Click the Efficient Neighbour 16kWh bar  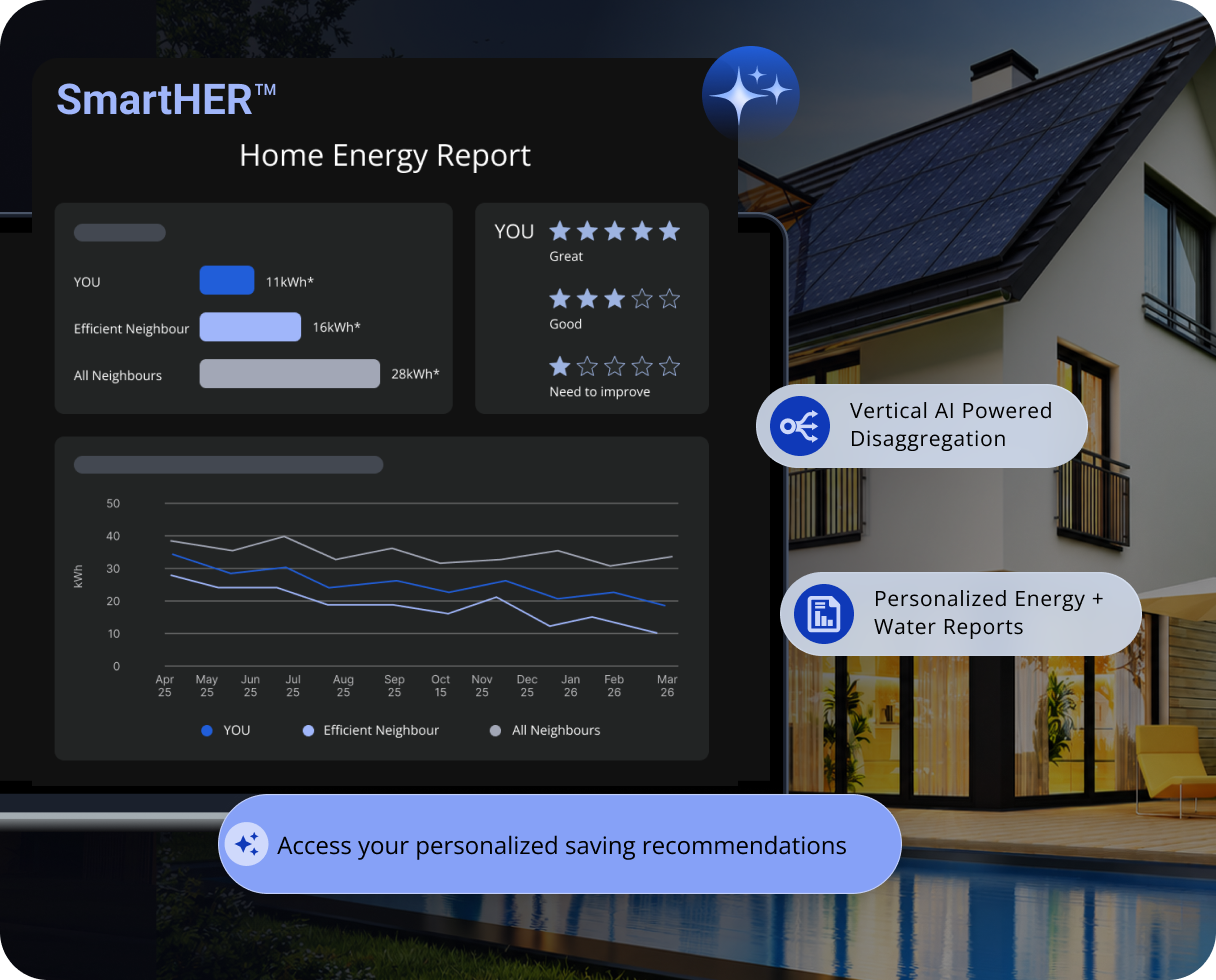coord(250,327)
